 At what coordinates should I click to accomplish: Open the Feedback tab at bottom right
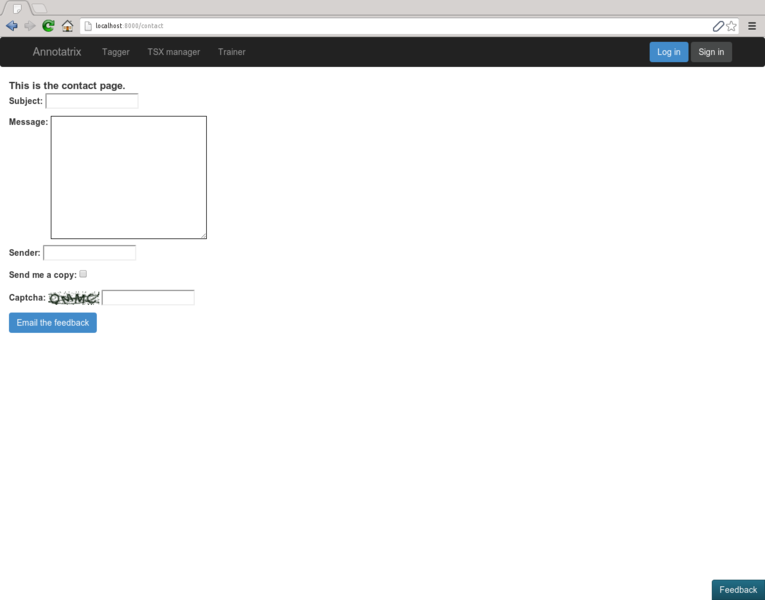coord(738,590)
